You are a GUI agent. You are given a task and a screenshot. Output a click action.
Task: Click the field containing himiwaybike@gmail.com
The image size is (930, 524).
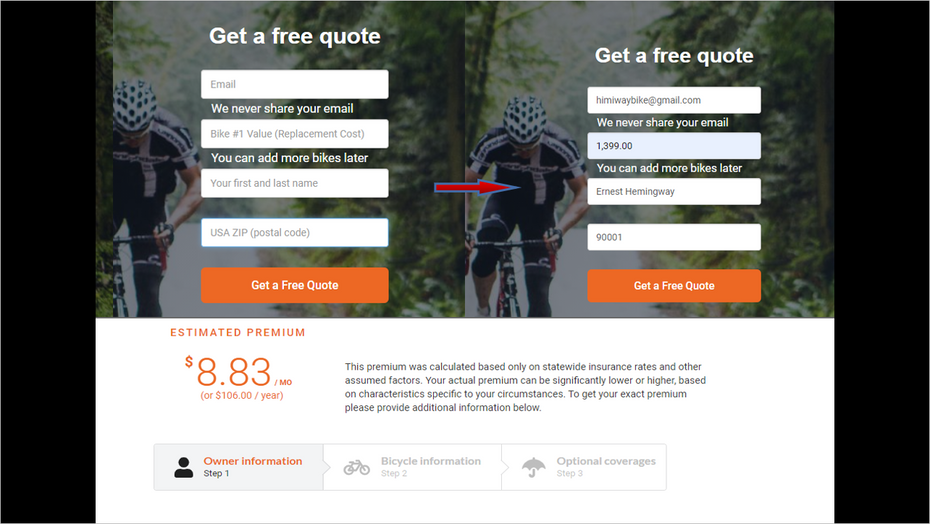674,100
